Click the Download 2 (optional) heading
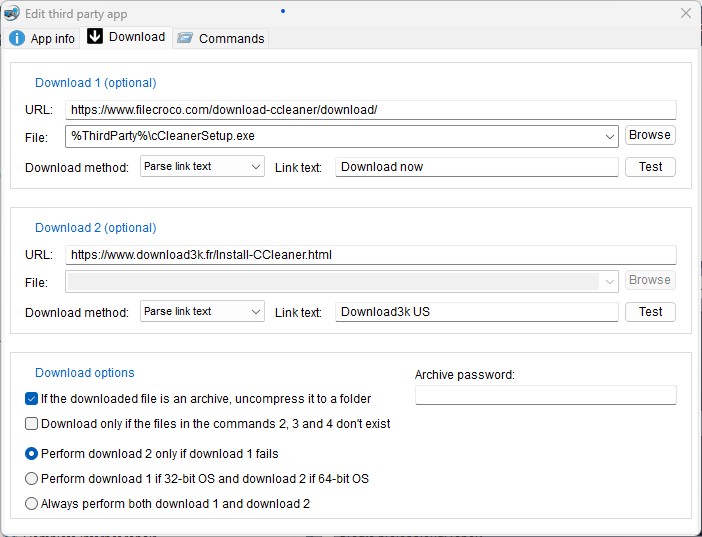702x537 pixels. coord(95,228)
